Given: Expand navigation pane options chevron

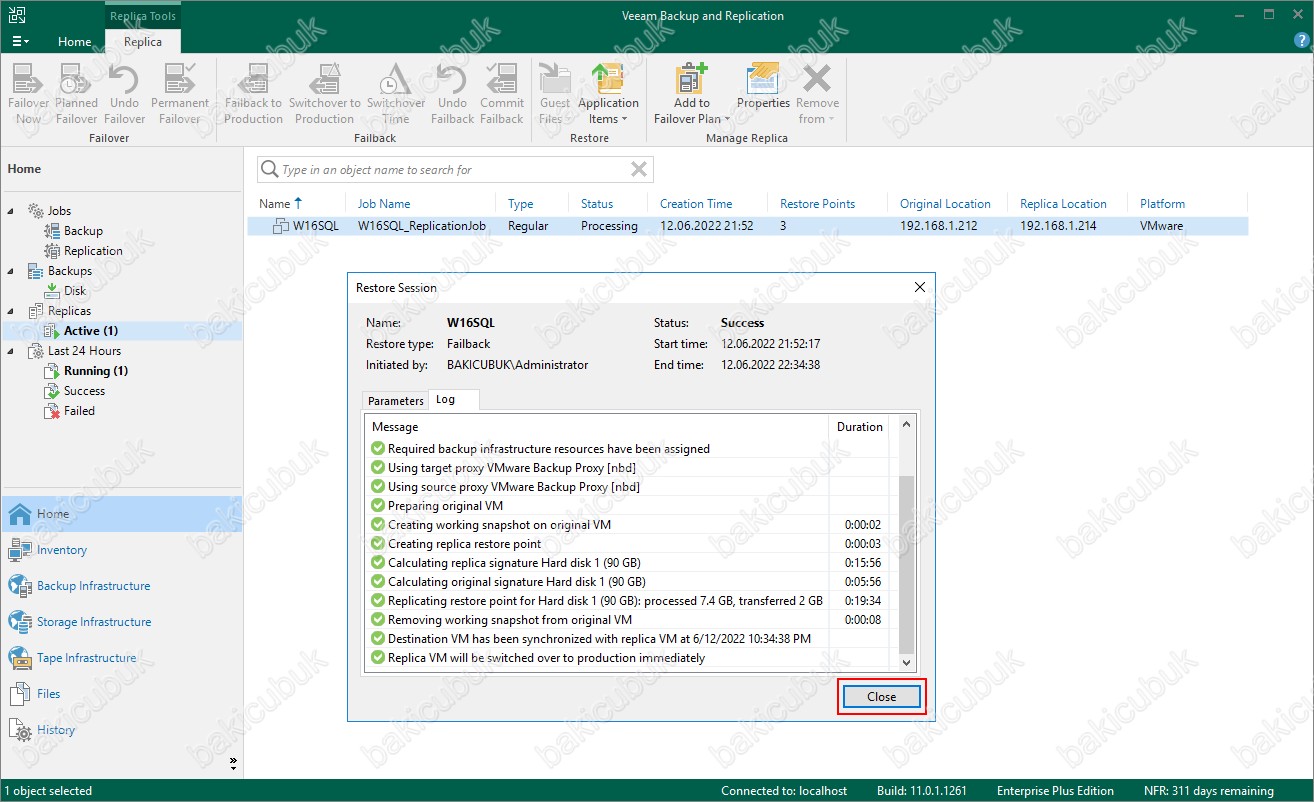Looking at the screenshot, I should pyautogui.click(x=233, y=763).
